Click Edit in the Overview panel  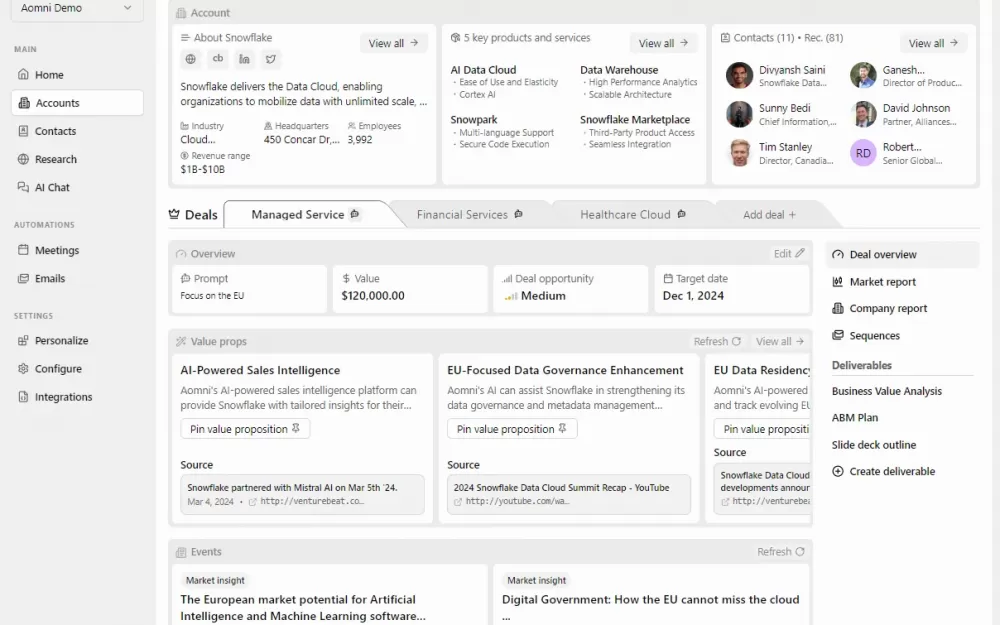pos(789,253)
